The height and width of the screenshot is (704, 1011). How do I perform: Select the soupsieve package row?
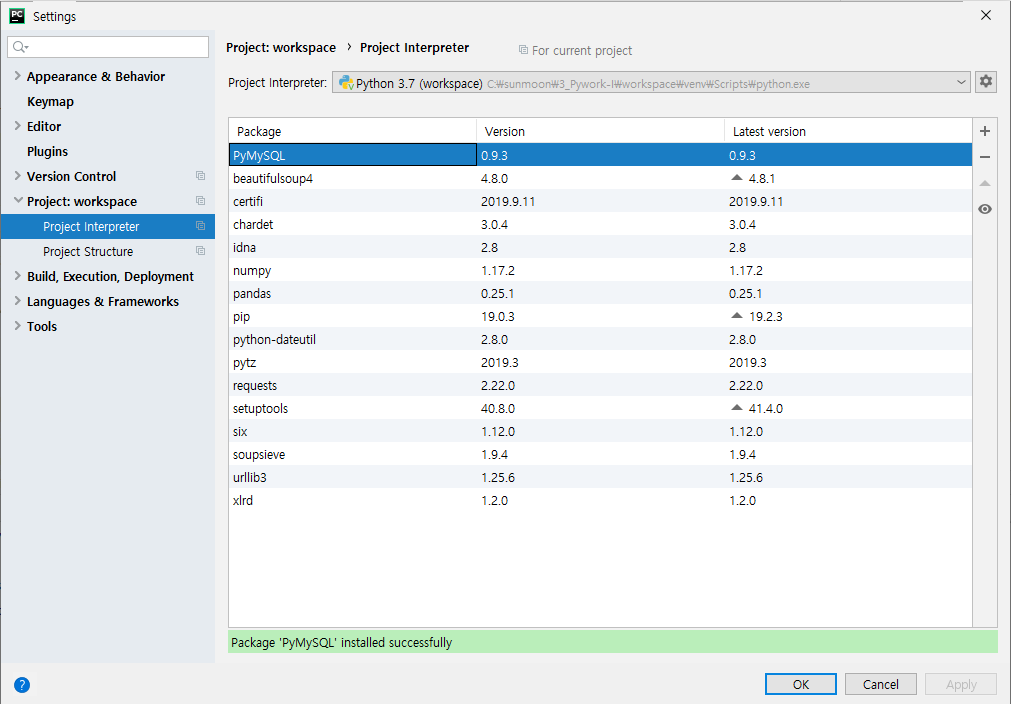tap(600, 454)
